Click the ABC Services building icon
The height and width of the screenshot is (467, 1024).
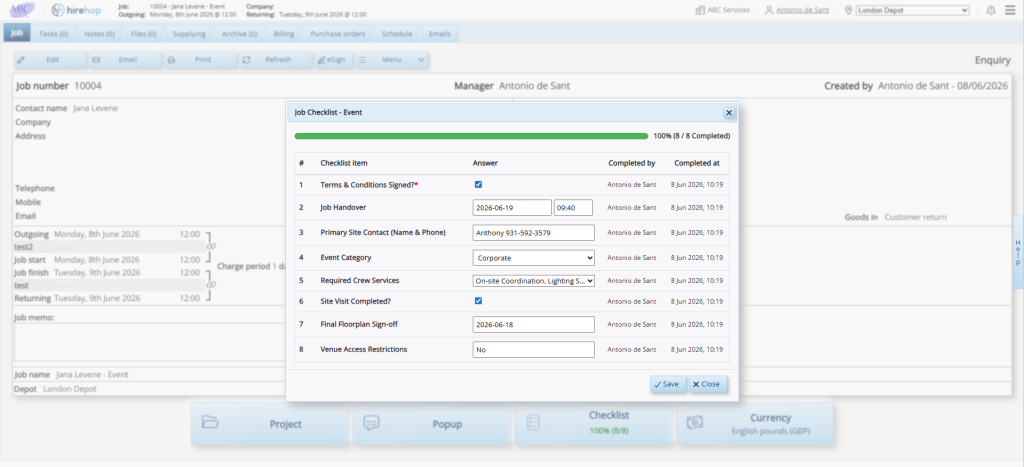(x=700, y=10)
